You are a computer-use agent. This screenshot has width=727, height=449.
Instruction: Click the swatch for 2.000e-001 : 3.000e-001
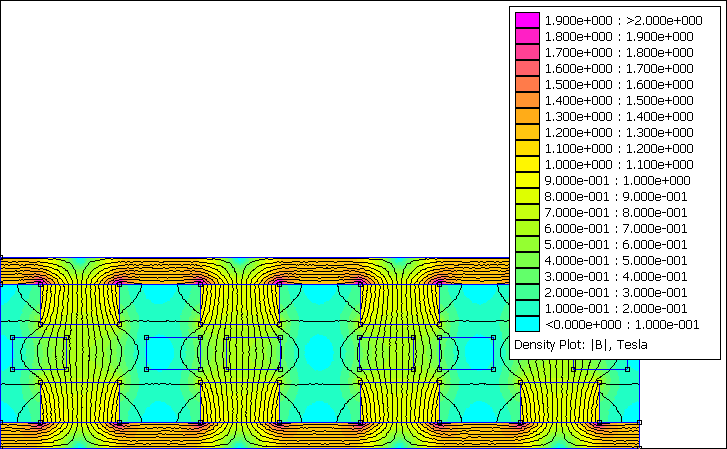[527, 292]
